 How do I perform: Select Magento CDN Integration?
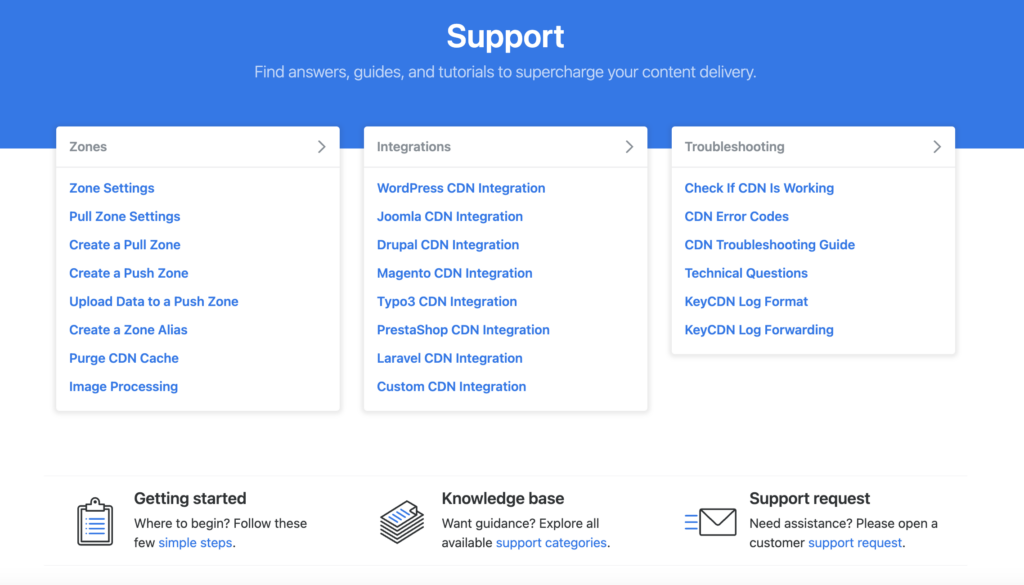pos(454,273)
